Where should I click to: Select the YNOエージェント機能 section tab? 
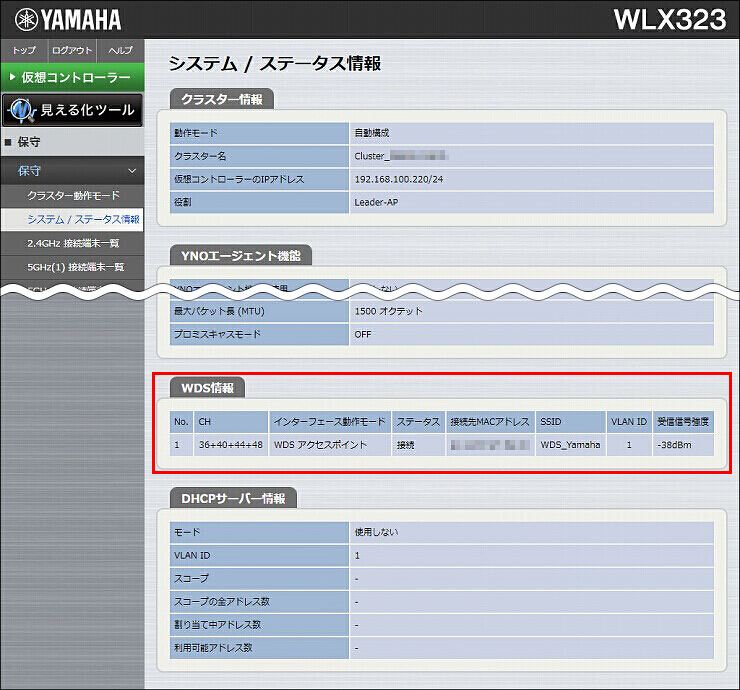241,256
